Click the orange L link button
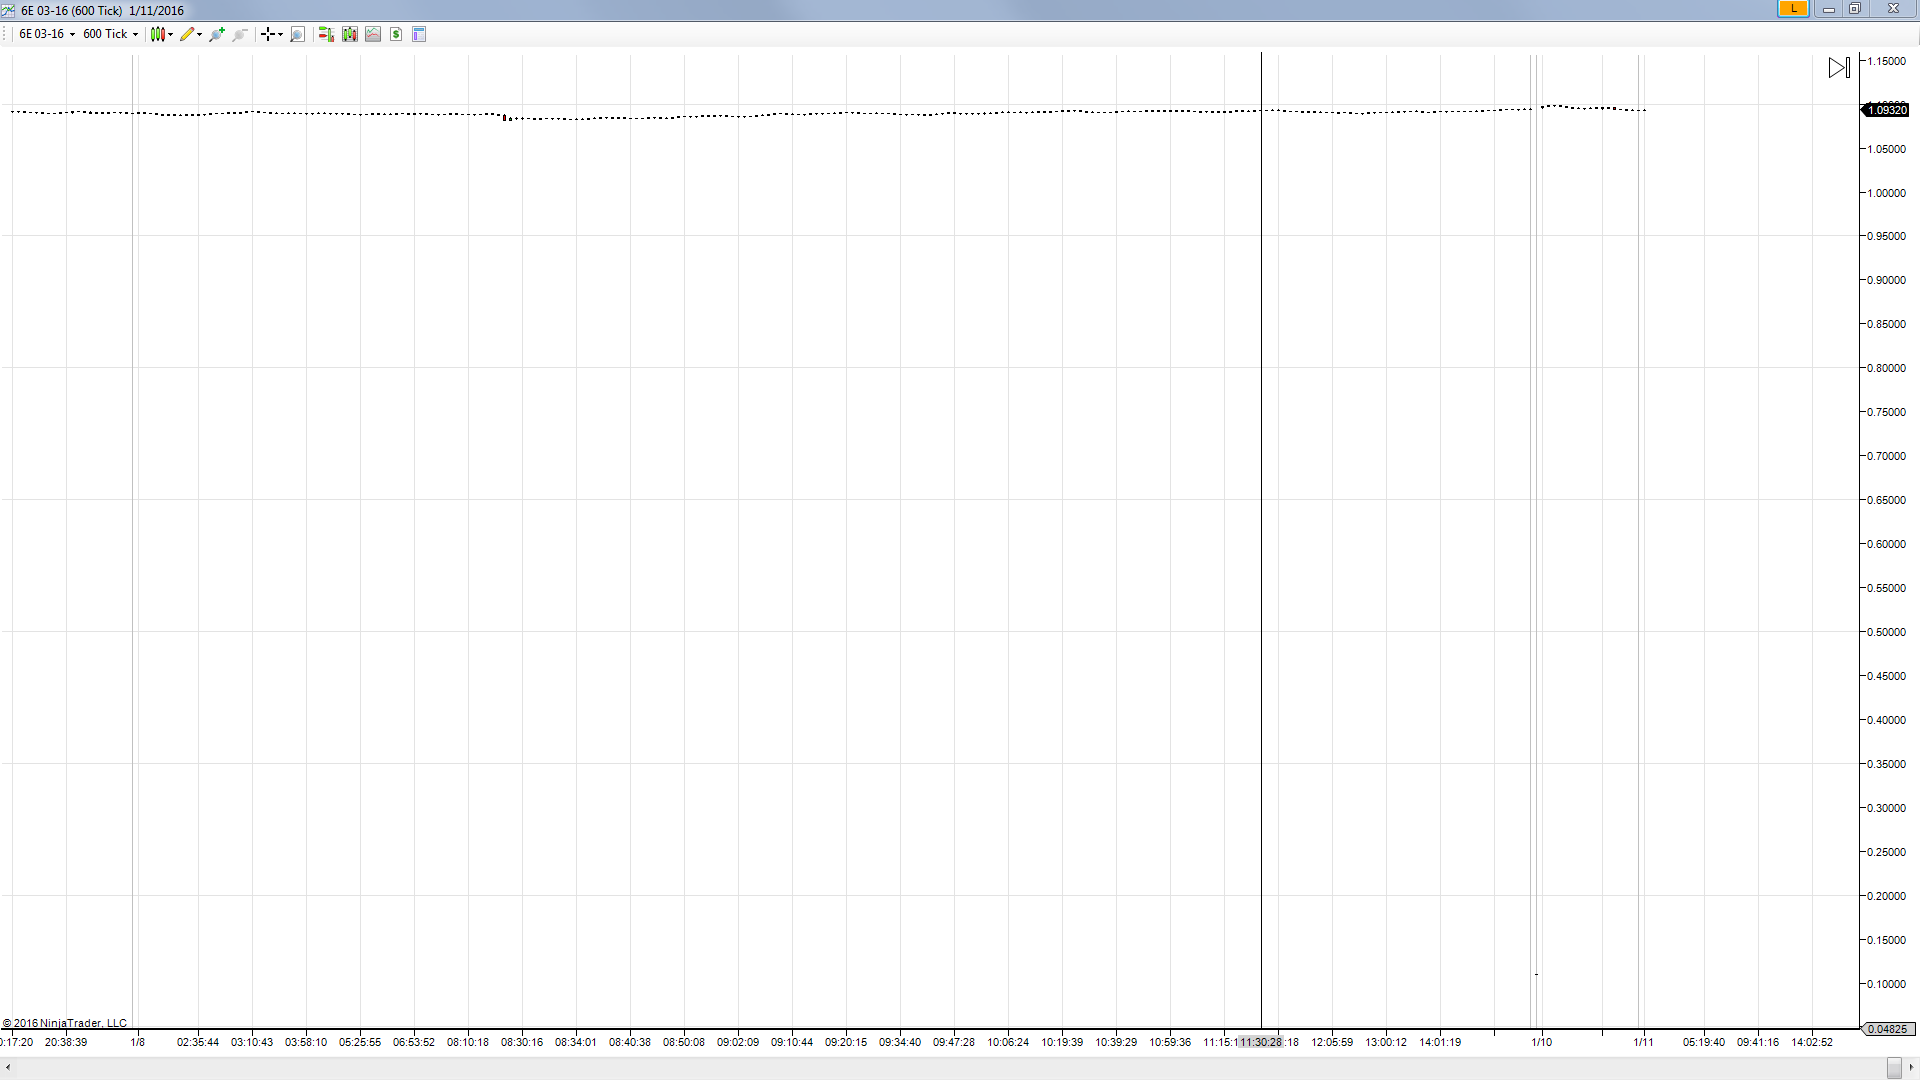1920x1080 pixels. point(1792,9)
